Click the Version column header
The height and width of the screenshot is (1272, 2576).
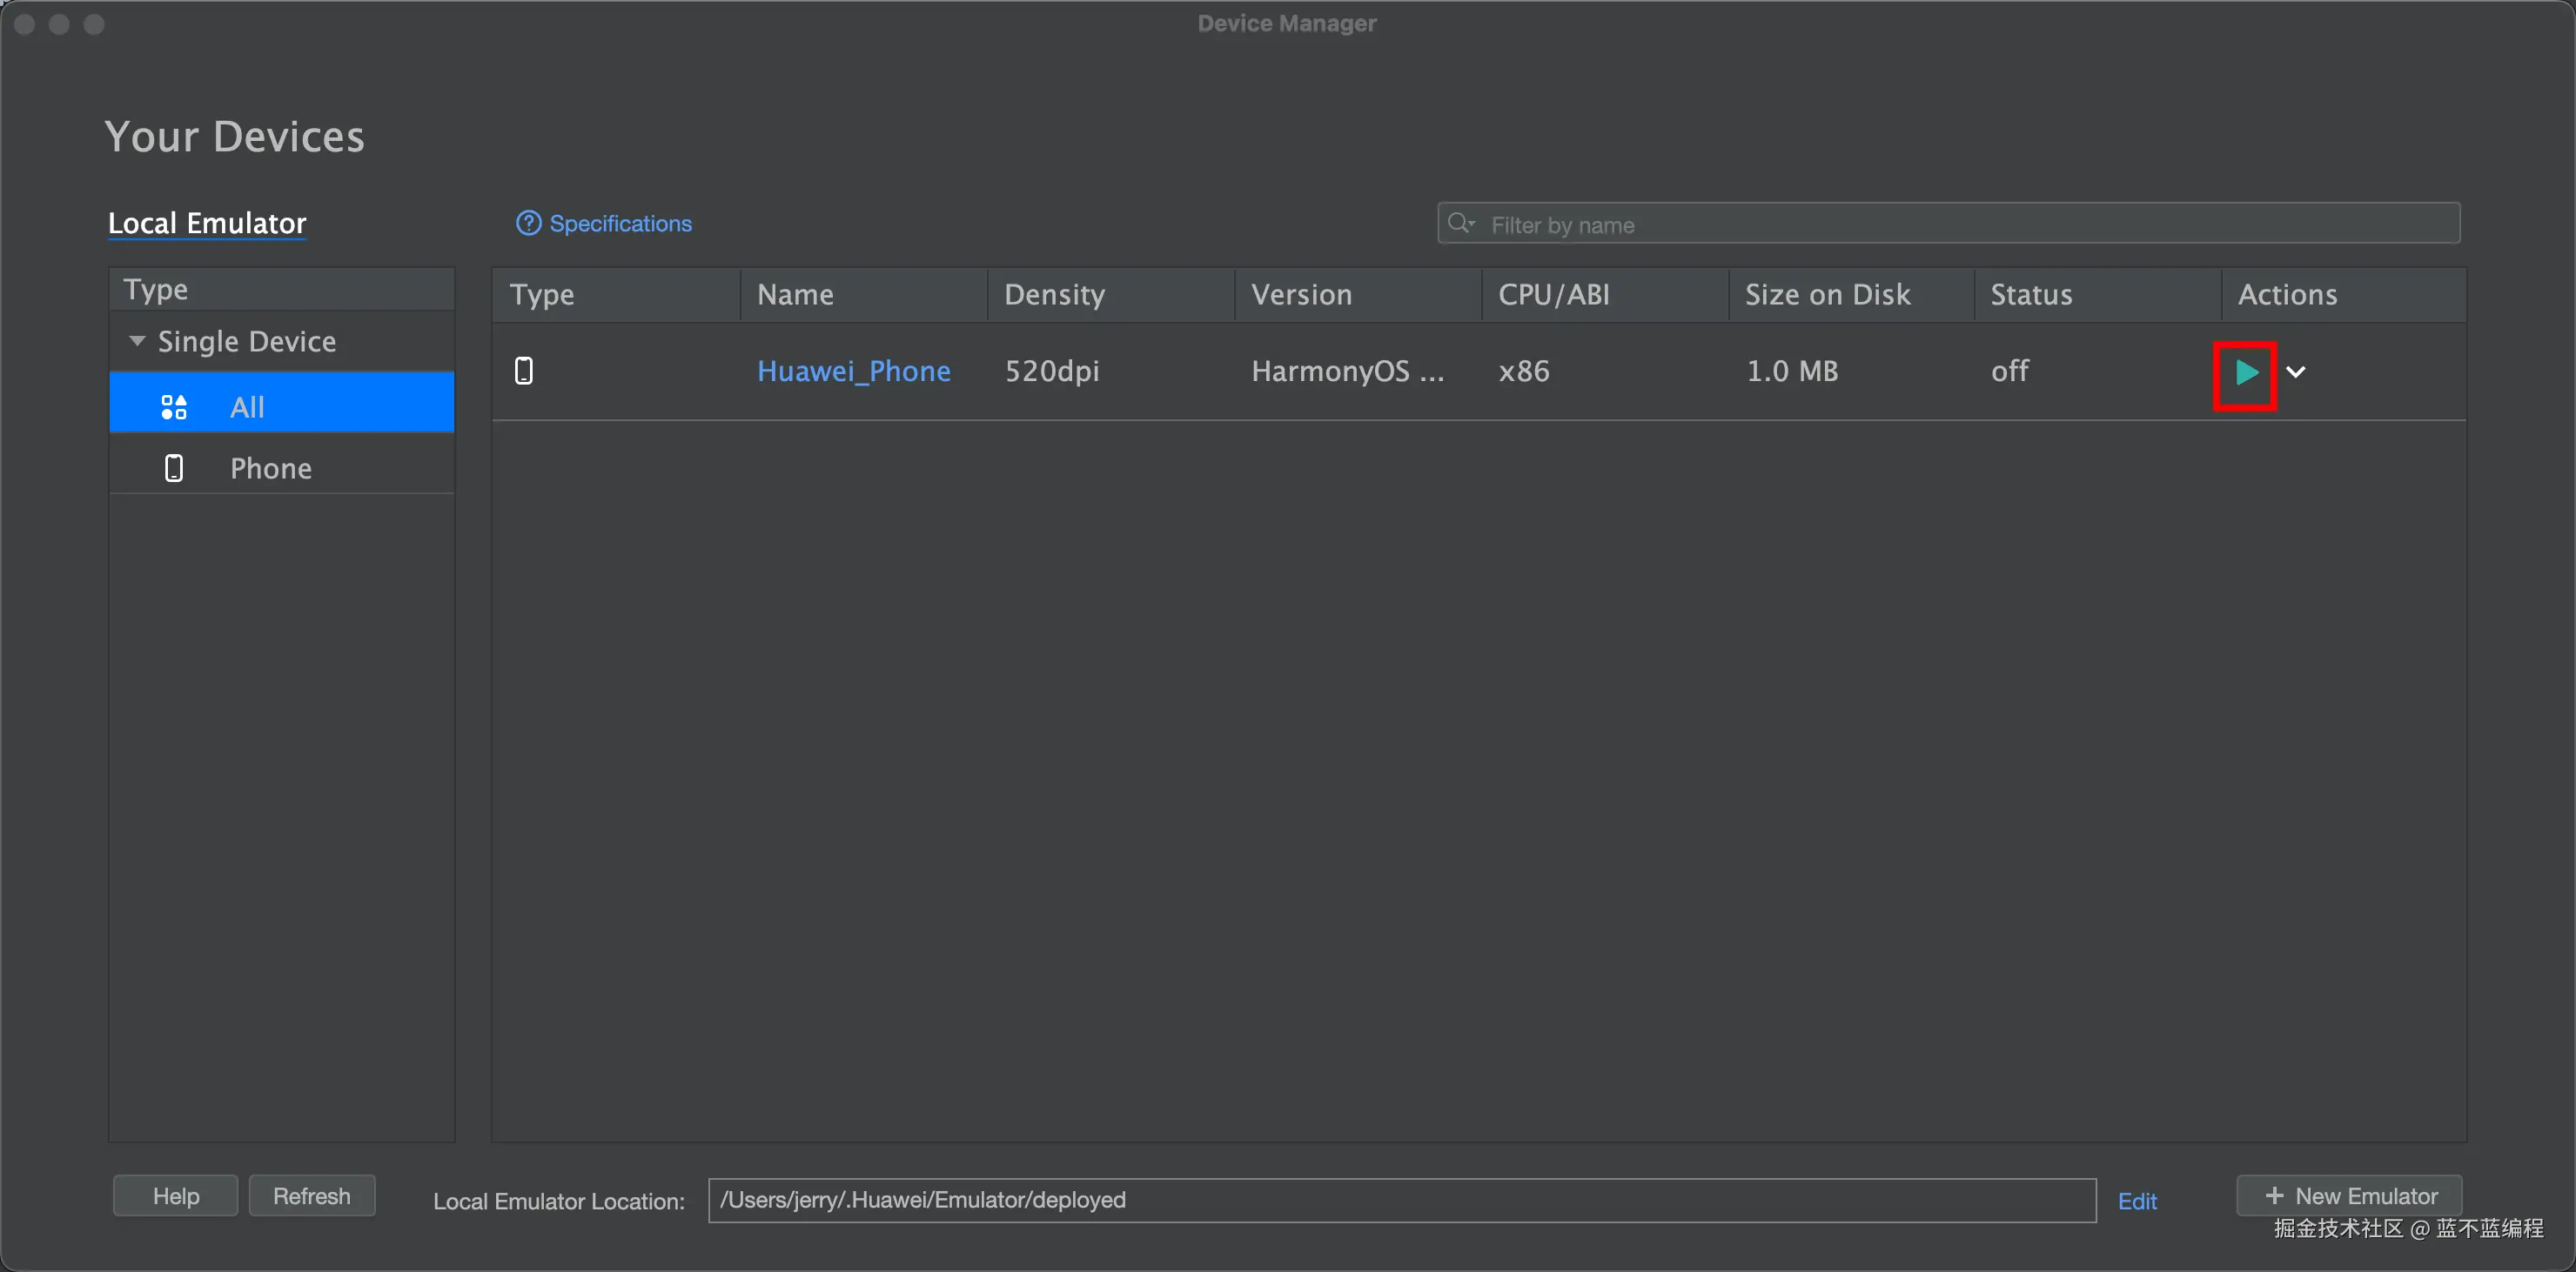[x=1301, y=294]
